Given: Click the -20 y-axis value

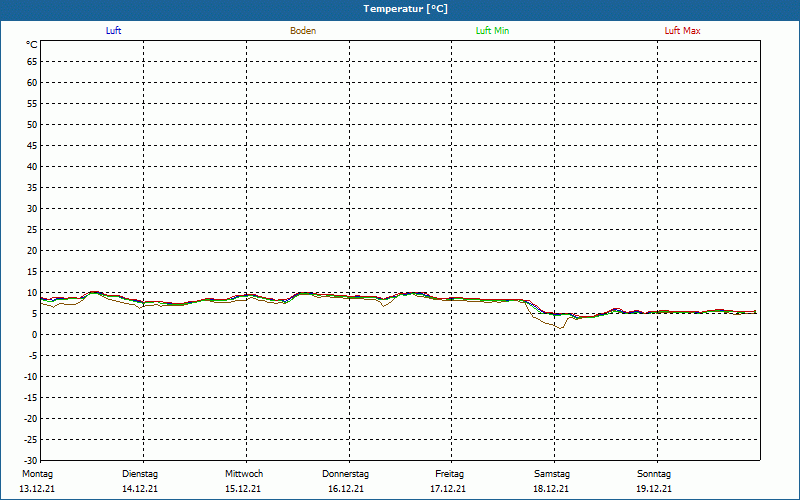Looking at the screenshot, I should pos(31,418).
